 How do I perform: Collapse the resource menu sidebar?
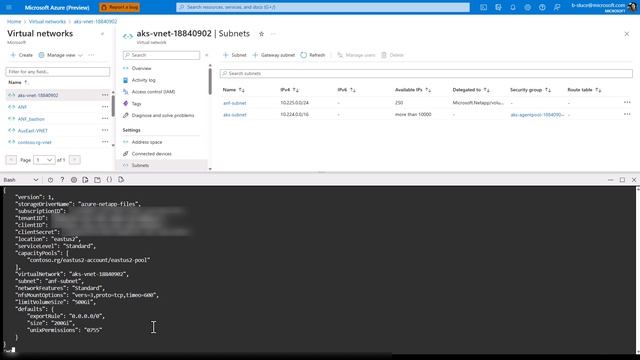pyautogui.click(x=207, y=55)
